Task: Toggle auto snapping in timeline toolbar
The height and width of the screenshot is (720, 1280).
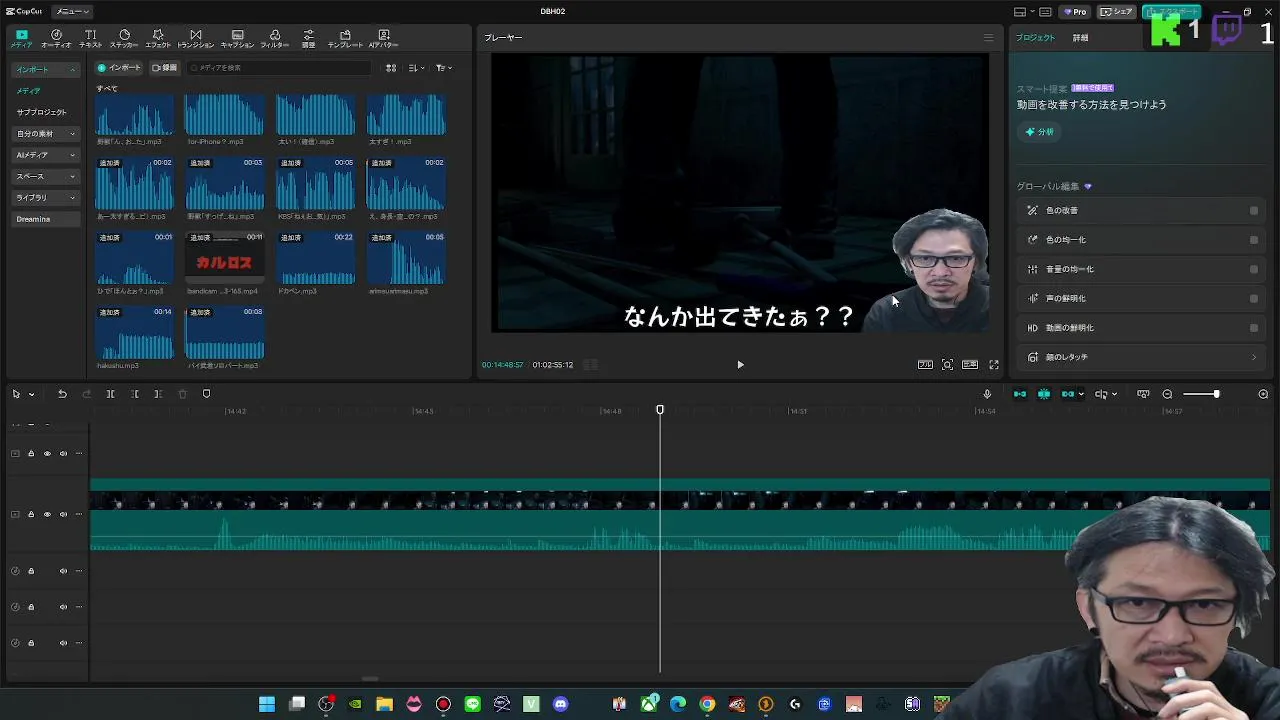Action: point(1043,394)
